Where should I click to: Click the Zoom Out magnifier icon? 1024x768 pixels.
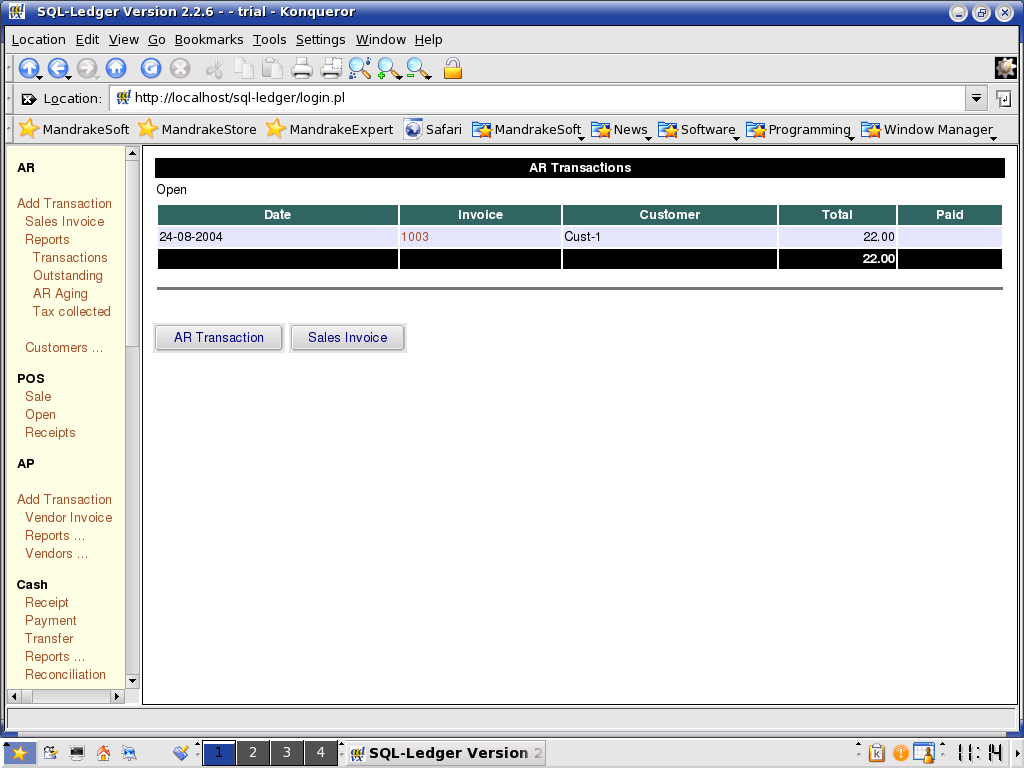click(x=418, y=68)
